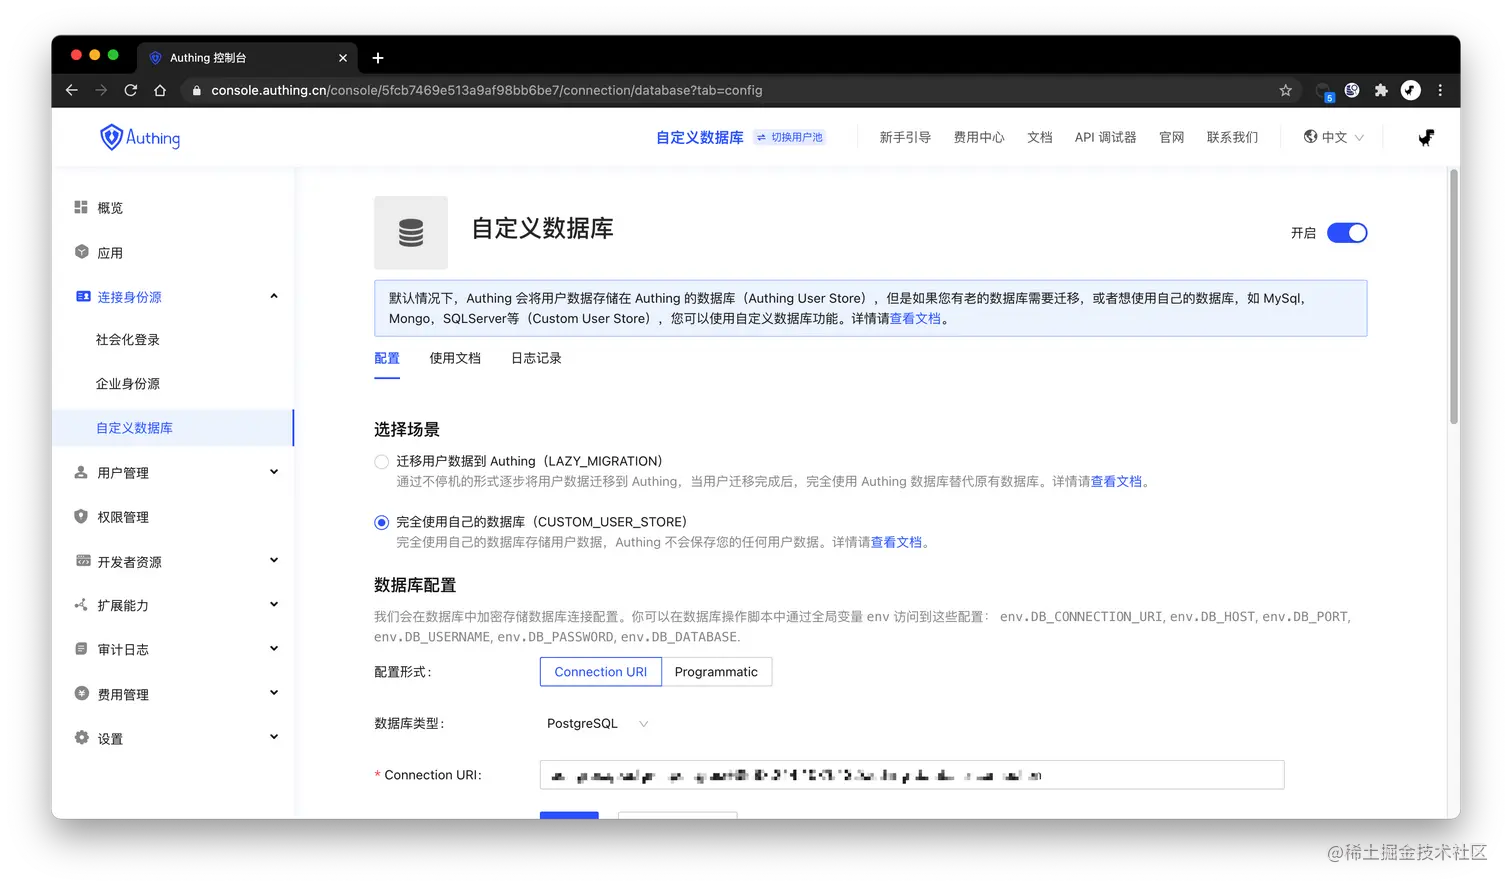The width and height of the screenshot is (1512, 887).
Task: Select the CUSTOM_USER_STORE radio option
Action: pyautogui.click(x=381, y=522)
